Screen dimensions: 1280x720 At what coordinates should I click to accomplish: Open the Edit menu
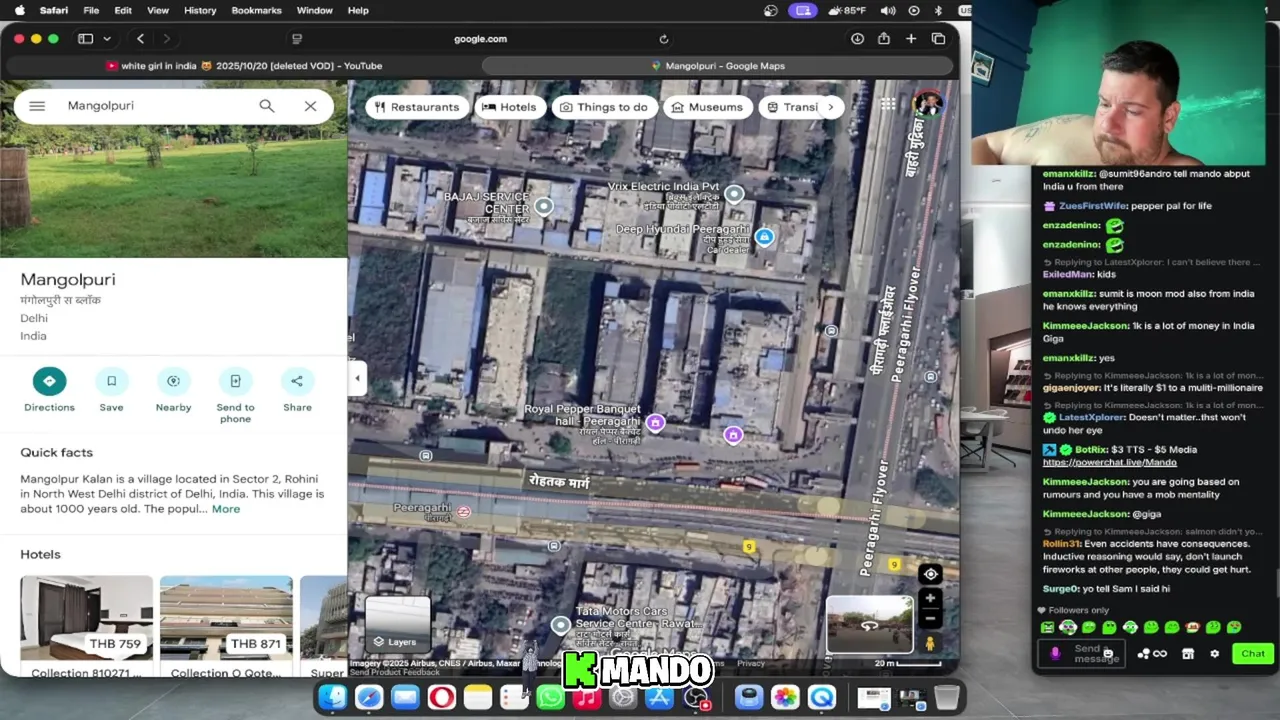coord(123,10)
